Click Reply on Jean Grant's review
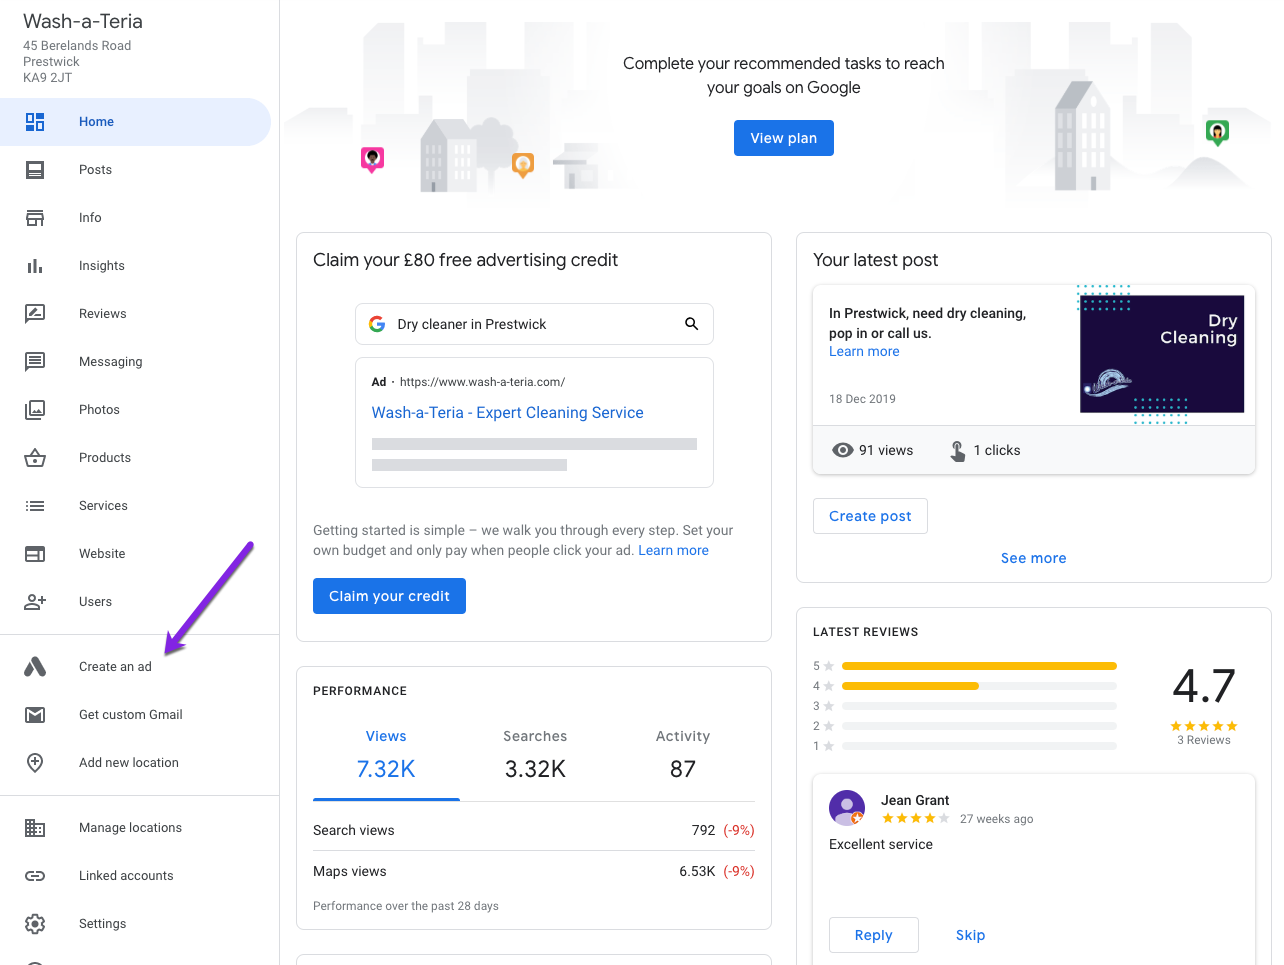Image resolution: width=1284 pixels, height=965 pixels. coord(873,935)
